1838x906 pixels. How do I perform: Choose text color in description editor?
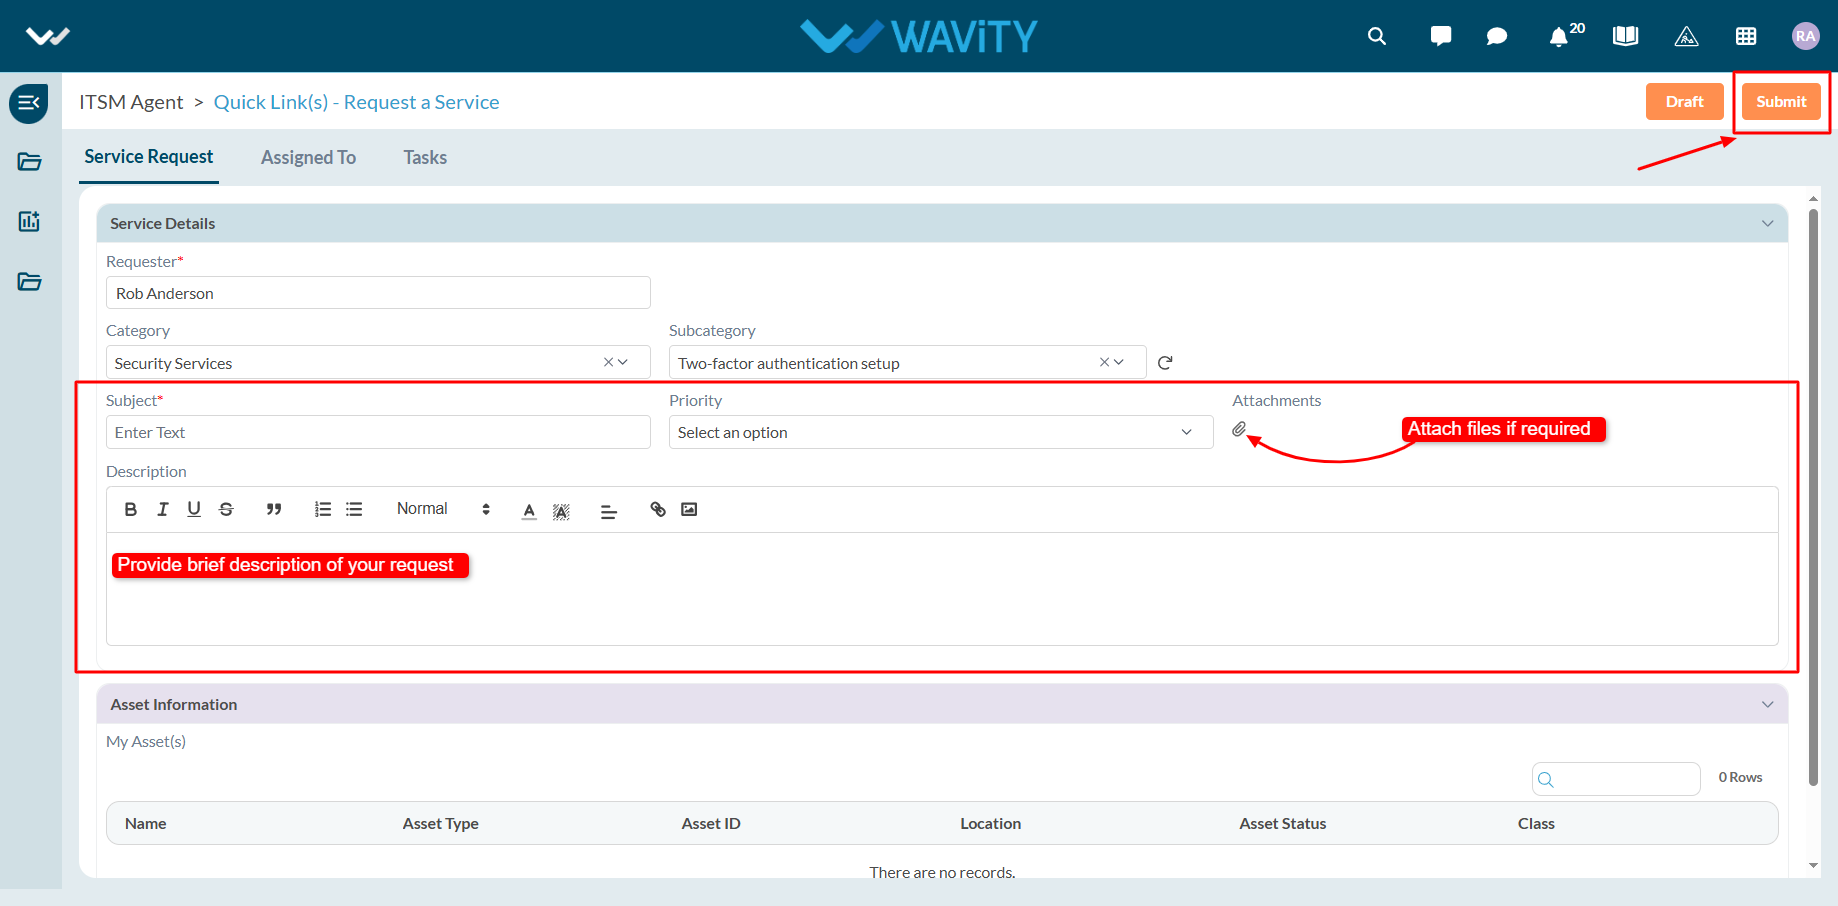pos(529,511)
